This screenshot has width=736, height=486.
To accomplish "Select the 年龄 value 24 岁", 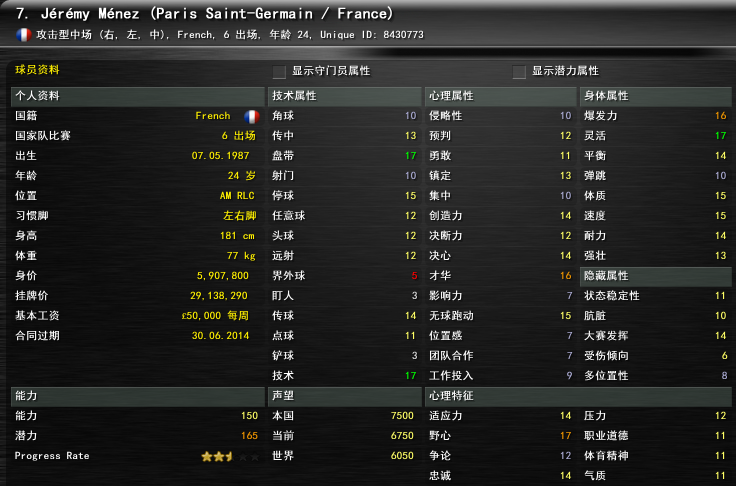I will (242, 176).
